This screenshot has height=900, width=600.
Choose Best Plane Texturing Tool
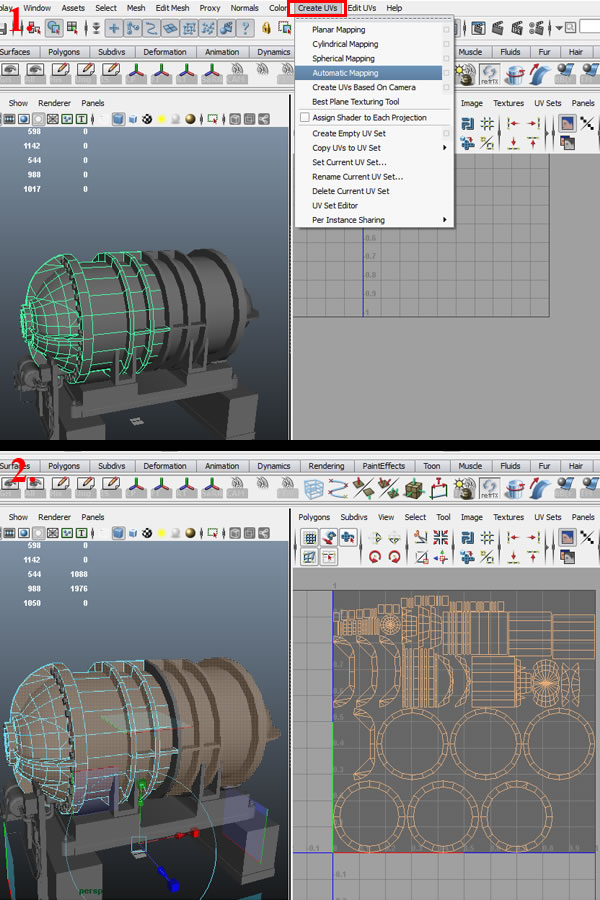(x=355, y=102)
